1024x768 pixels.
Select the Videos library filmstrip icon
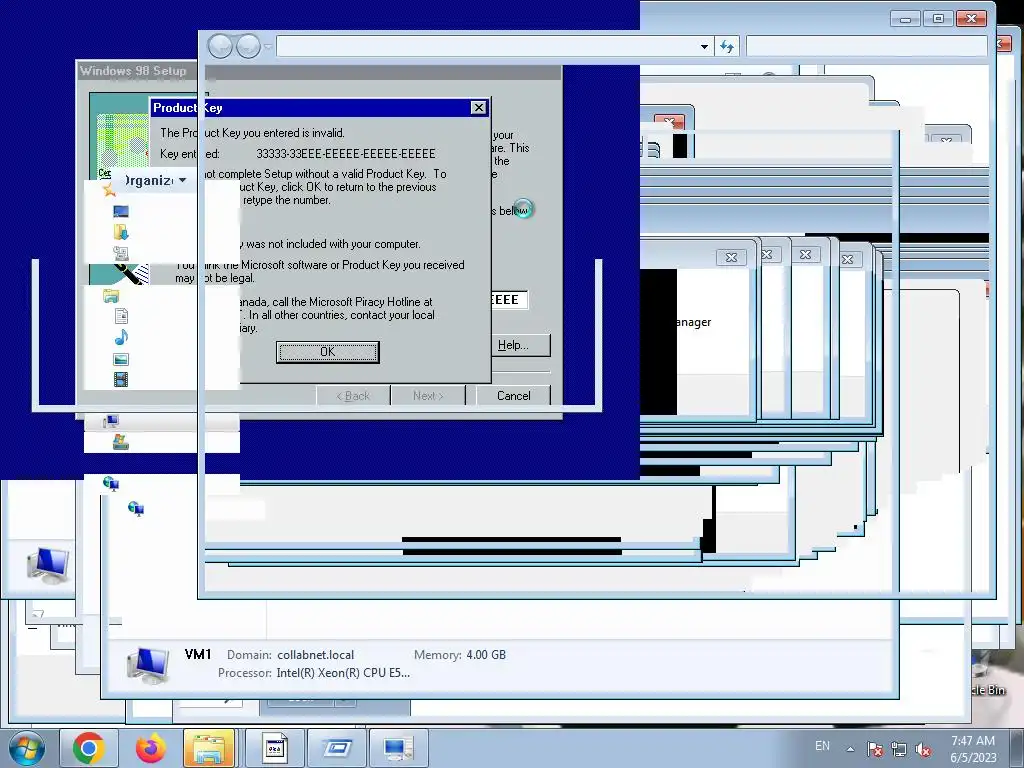point(121,379)
